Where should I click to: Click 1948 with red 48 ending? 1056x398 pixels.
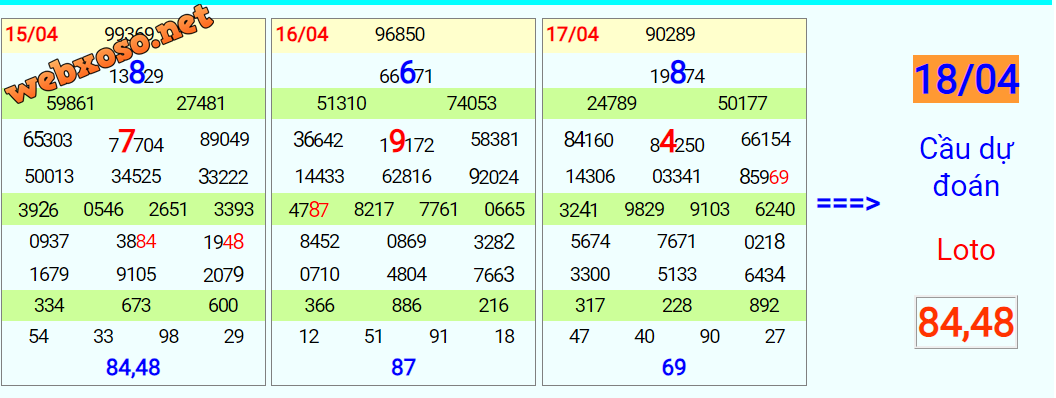pyautogui.click(x=224, y=242)
